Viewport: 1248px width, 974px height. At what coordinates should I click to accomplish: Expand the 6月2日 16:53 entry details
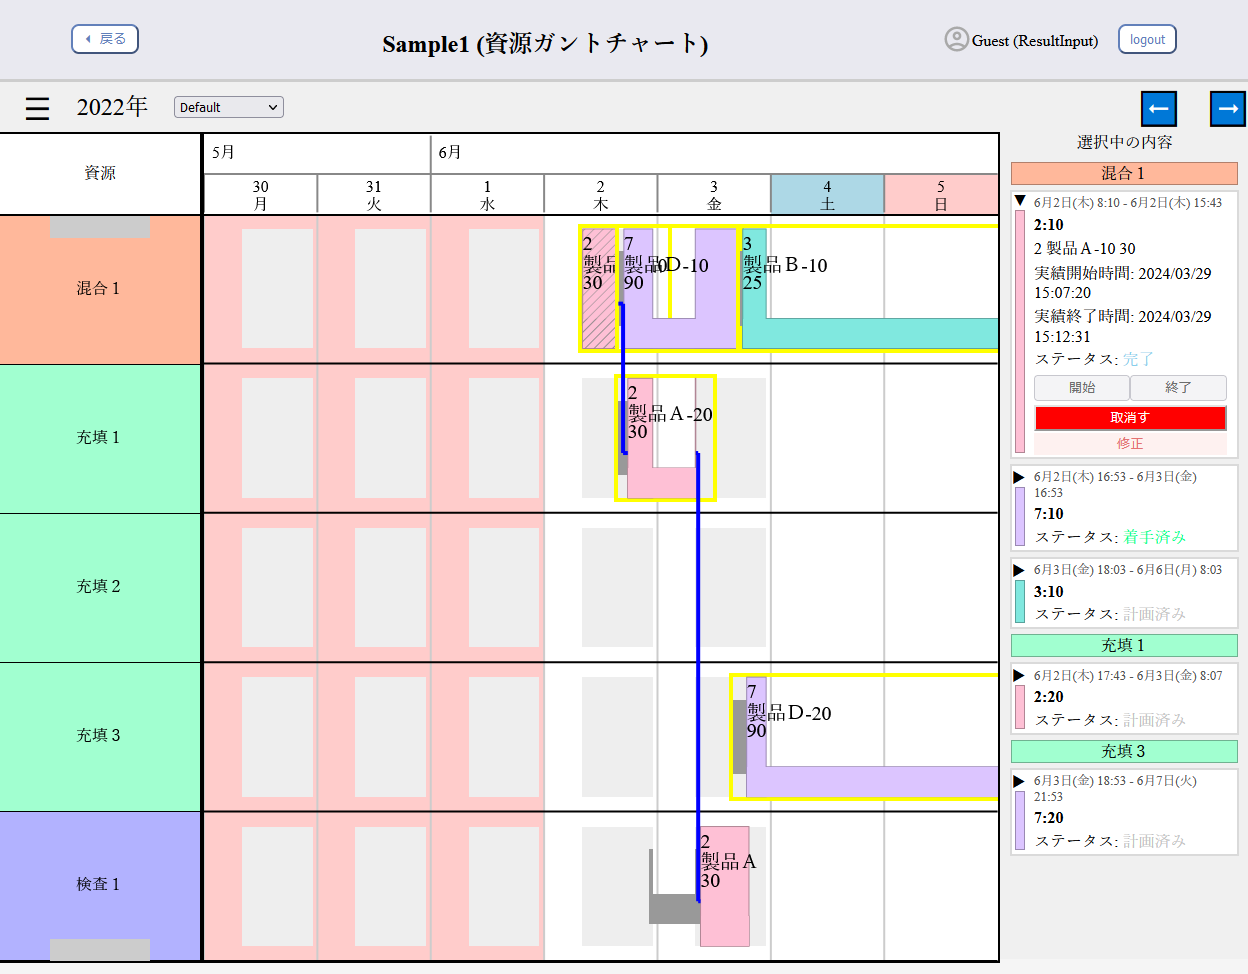(x=1020, y=477)
